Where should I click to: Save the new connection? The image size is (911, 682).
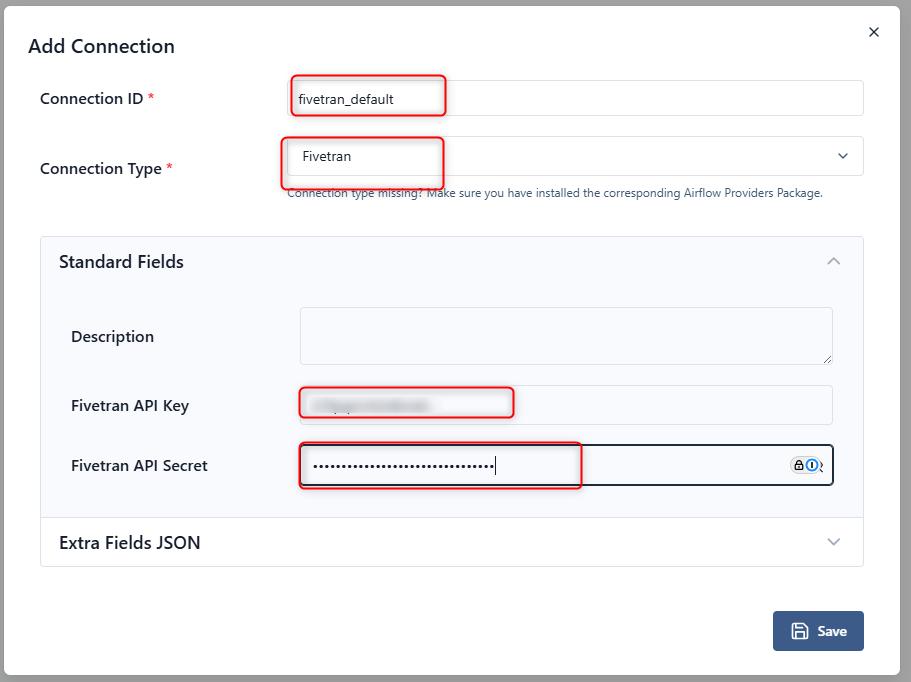coord(818,631)
